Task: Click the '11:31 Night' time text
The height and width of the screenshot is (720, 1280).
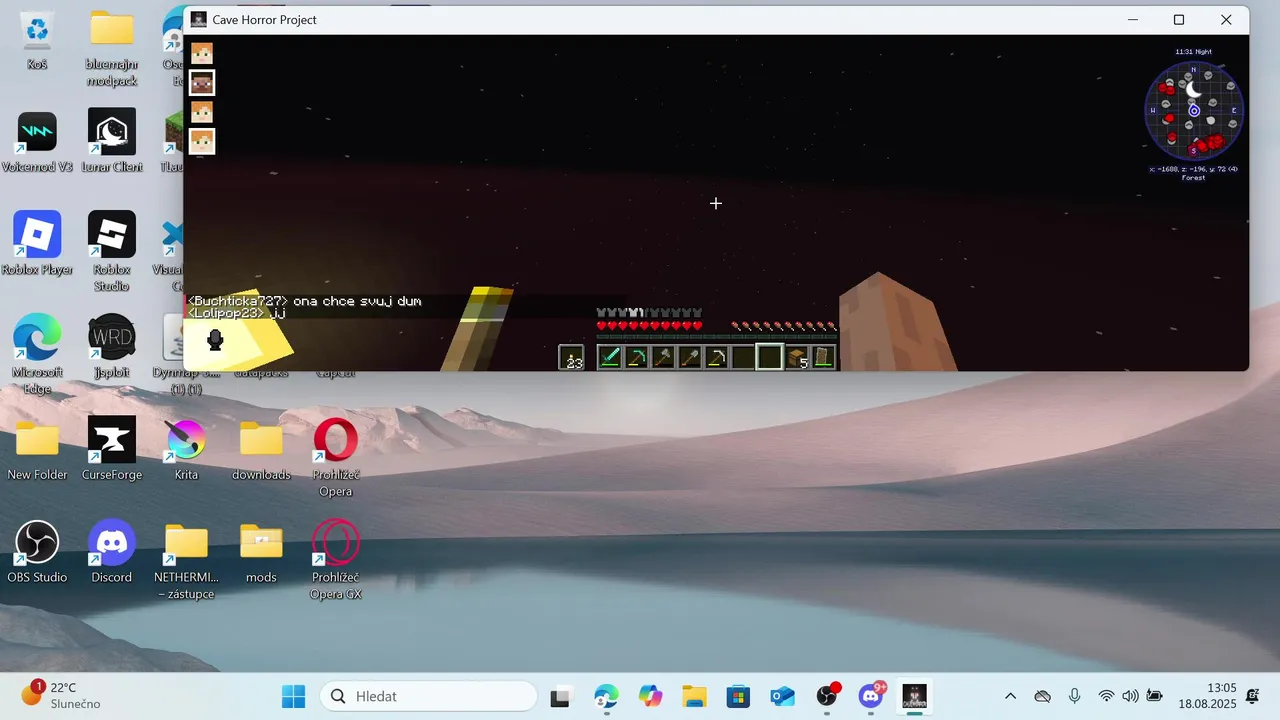Action: pos(1193,52)
